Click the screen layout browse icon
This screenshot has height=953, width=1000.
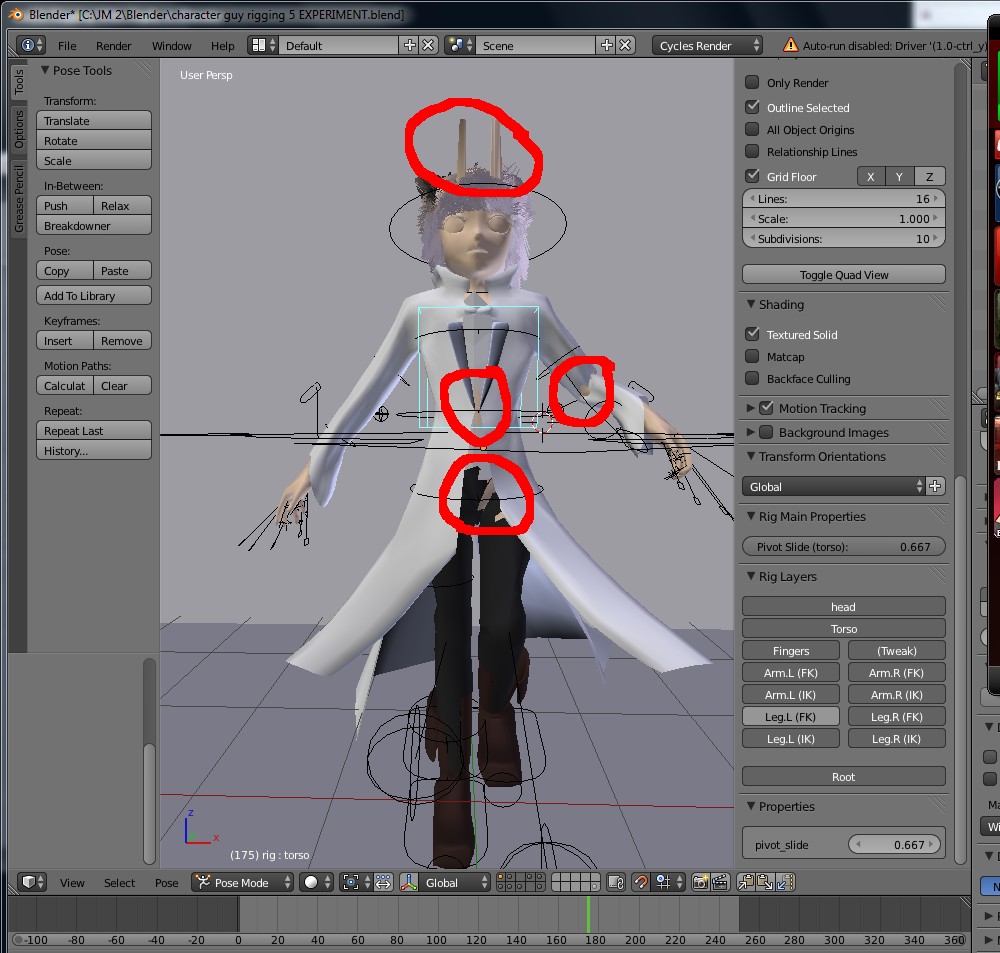pyautogui.click(x=263, y=45)
